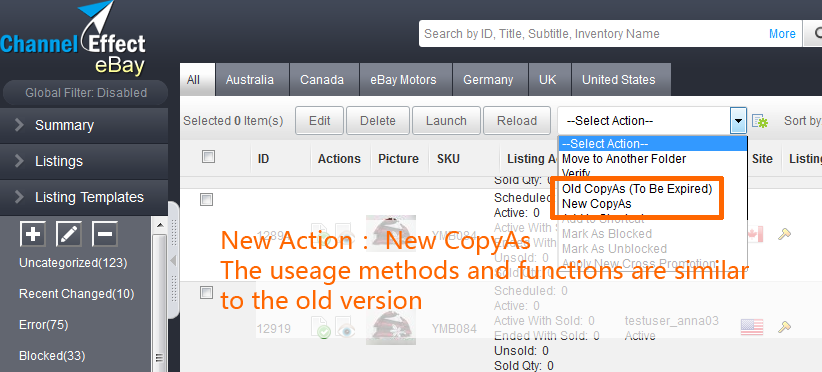
Task: Click the ChannelEffect eBay logo
Action: (73, 39)
